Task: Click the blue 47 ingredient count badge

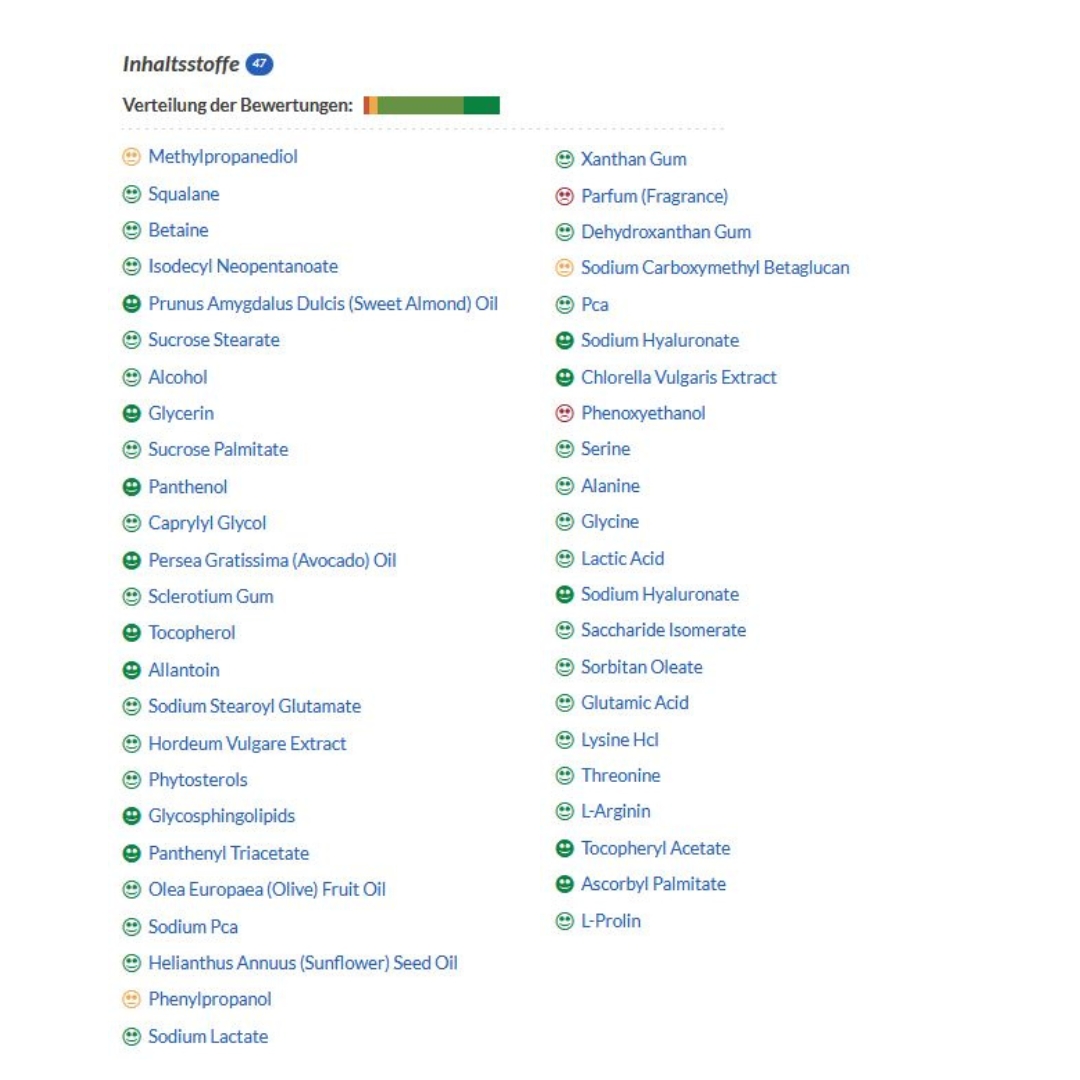Action: 259,65
